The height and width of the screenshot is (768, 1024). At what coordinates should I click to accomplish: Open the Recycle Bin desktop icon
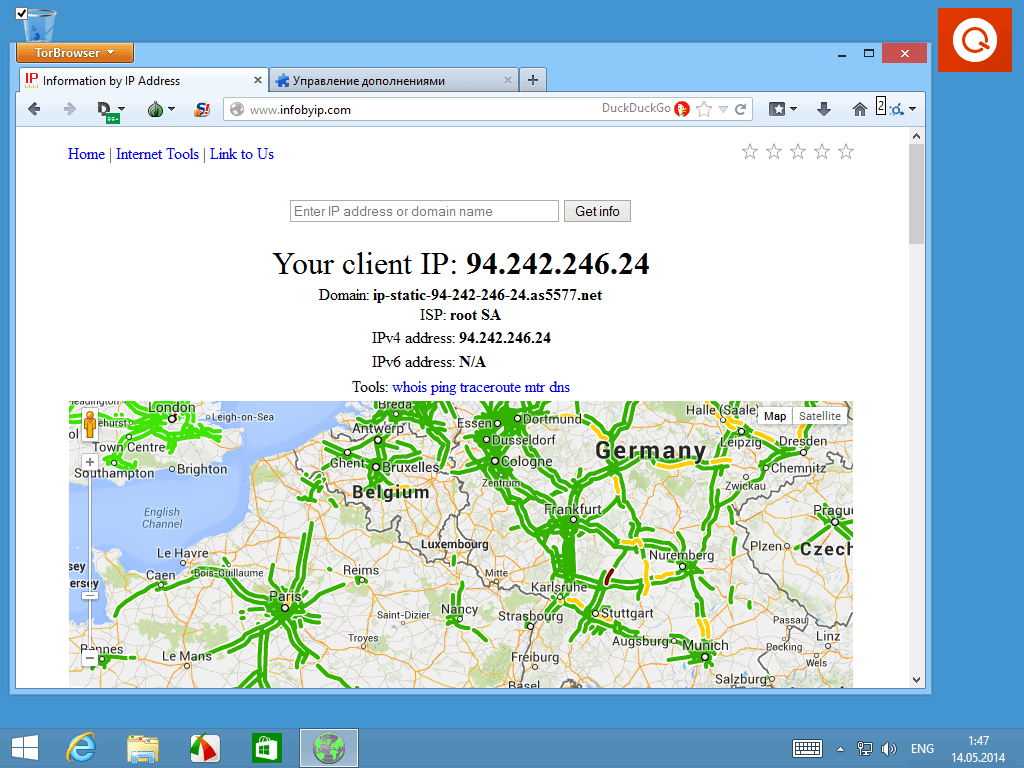tap(39, 26)
